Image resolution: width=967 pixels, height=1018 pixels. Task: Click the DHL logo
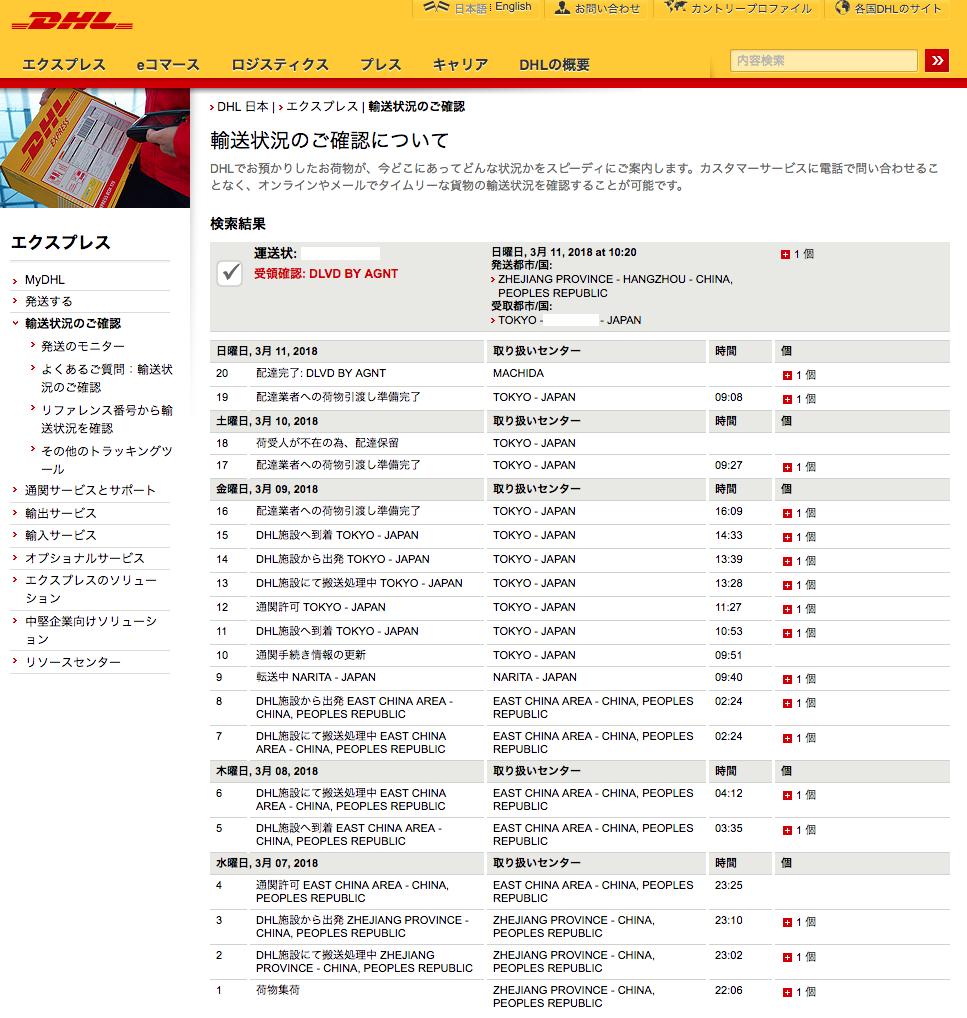click(72, 21)
